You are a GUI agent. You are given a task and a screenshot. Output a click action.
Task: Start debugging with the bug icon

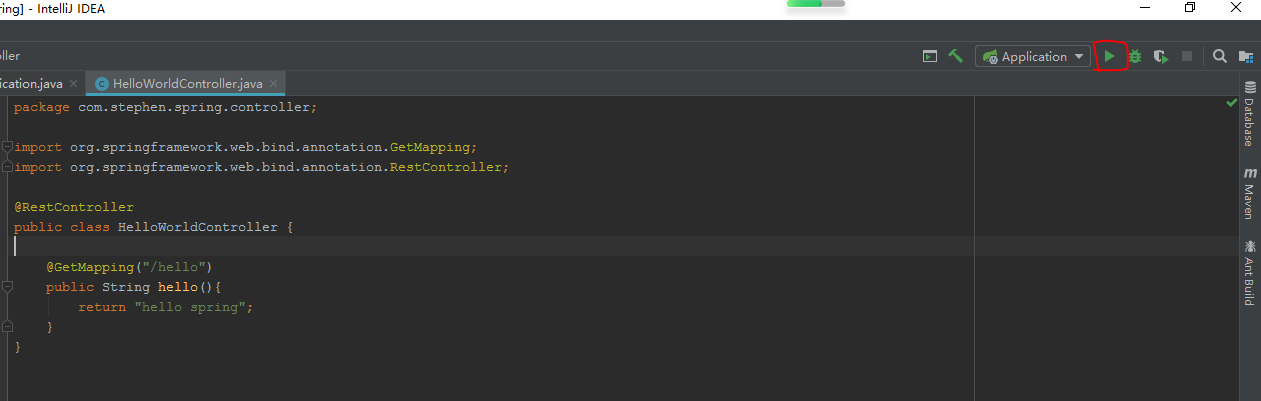[x=1135, y=57]
